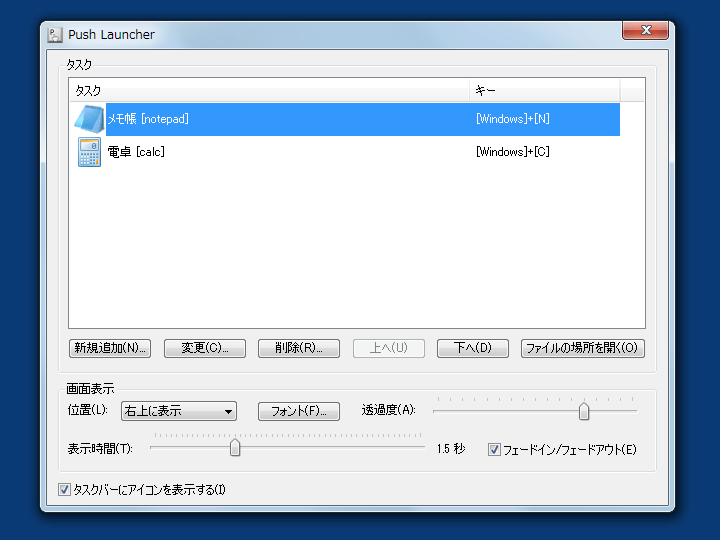The image size is (720, 540).
Task: Click the タスク column header
Action: point(269,90)
